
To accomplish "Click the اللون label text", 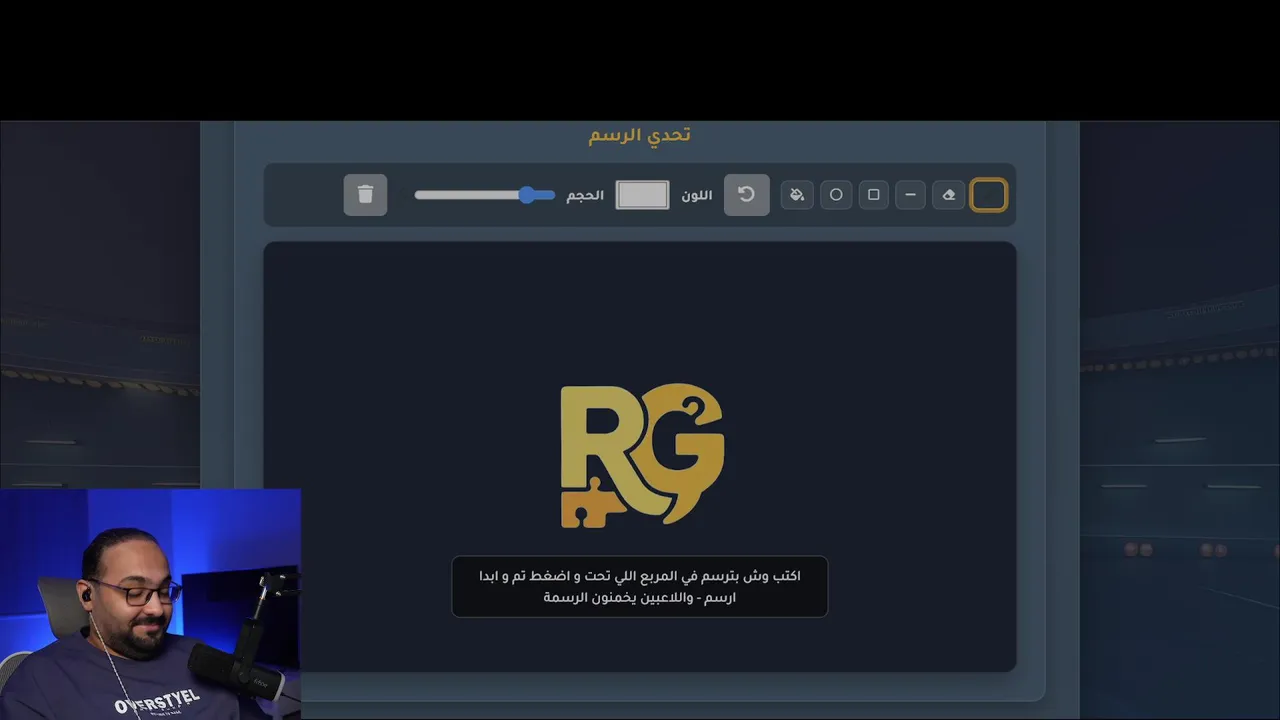I will click(x=697, y=195).
